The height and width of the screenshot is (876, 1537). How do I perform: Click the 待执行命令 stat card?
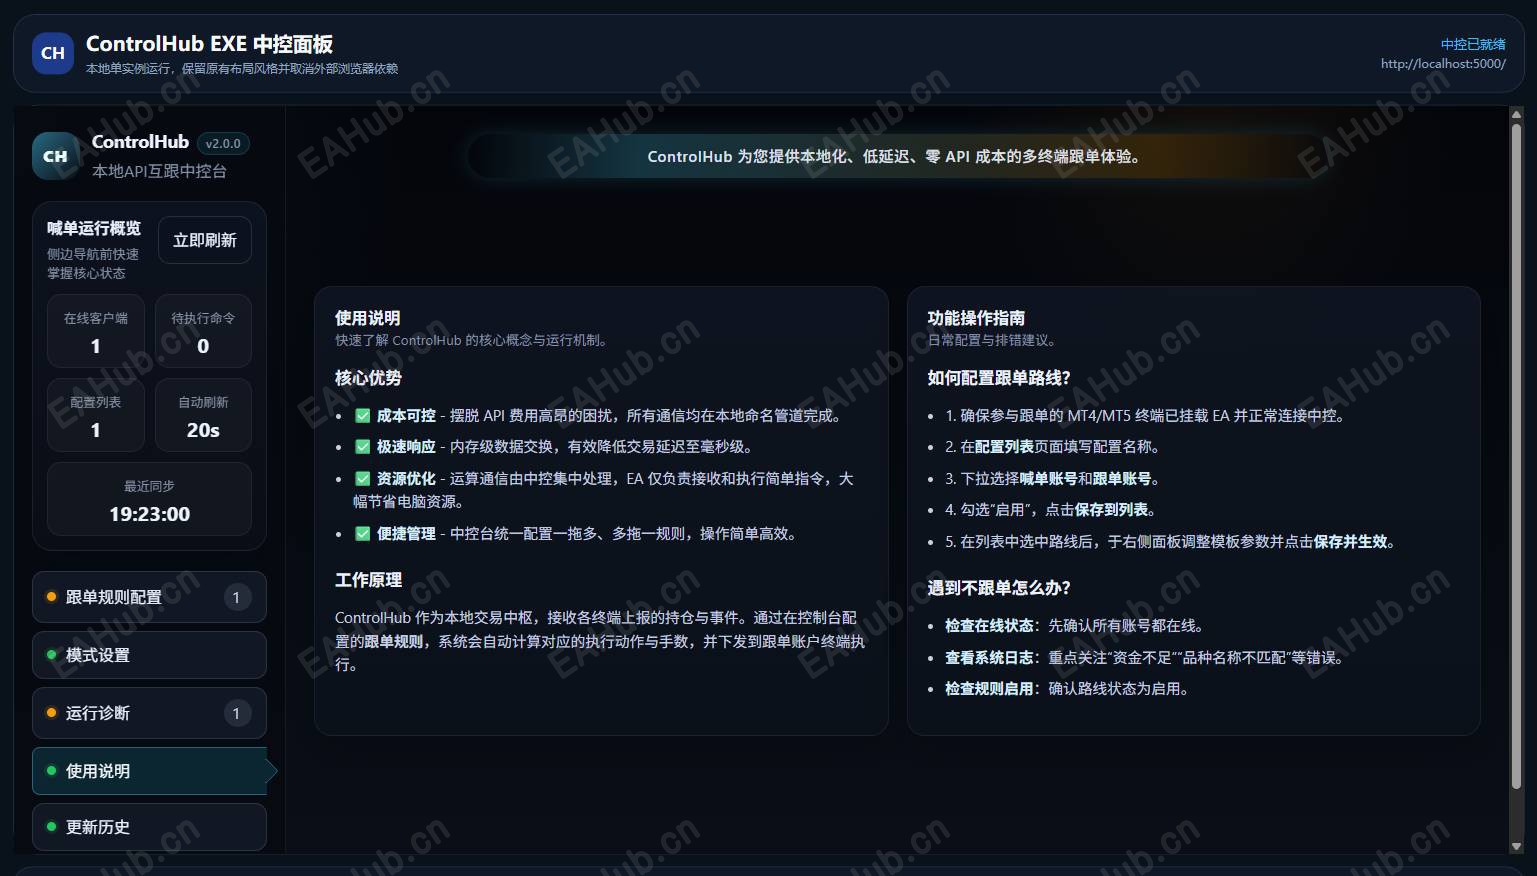203,332
